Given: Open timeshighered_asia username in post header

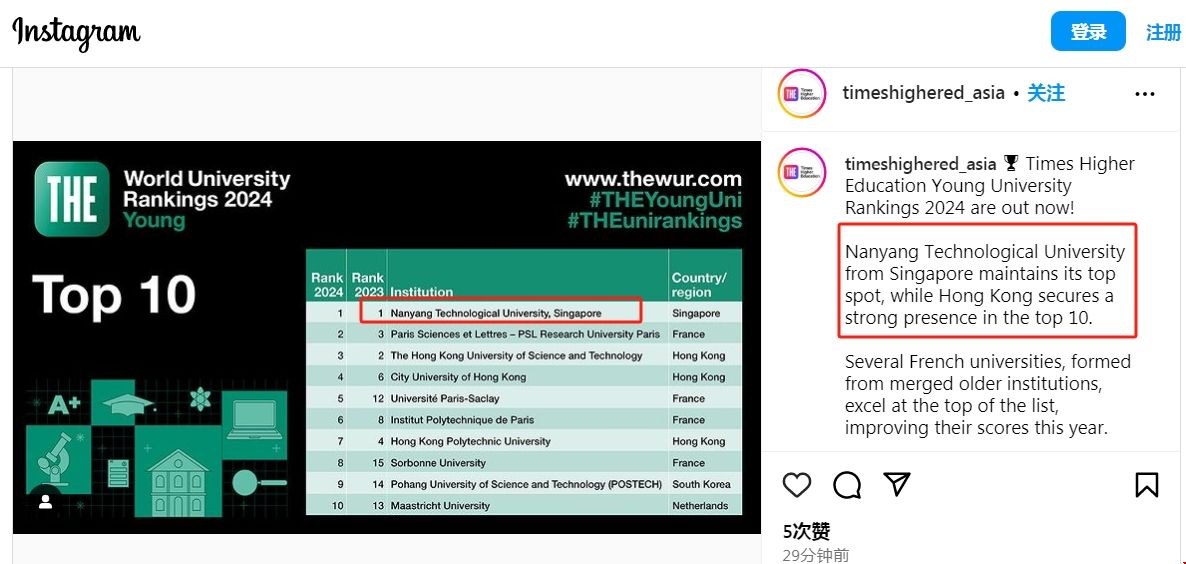Looking at the screenshot, I should coord(923,93).
